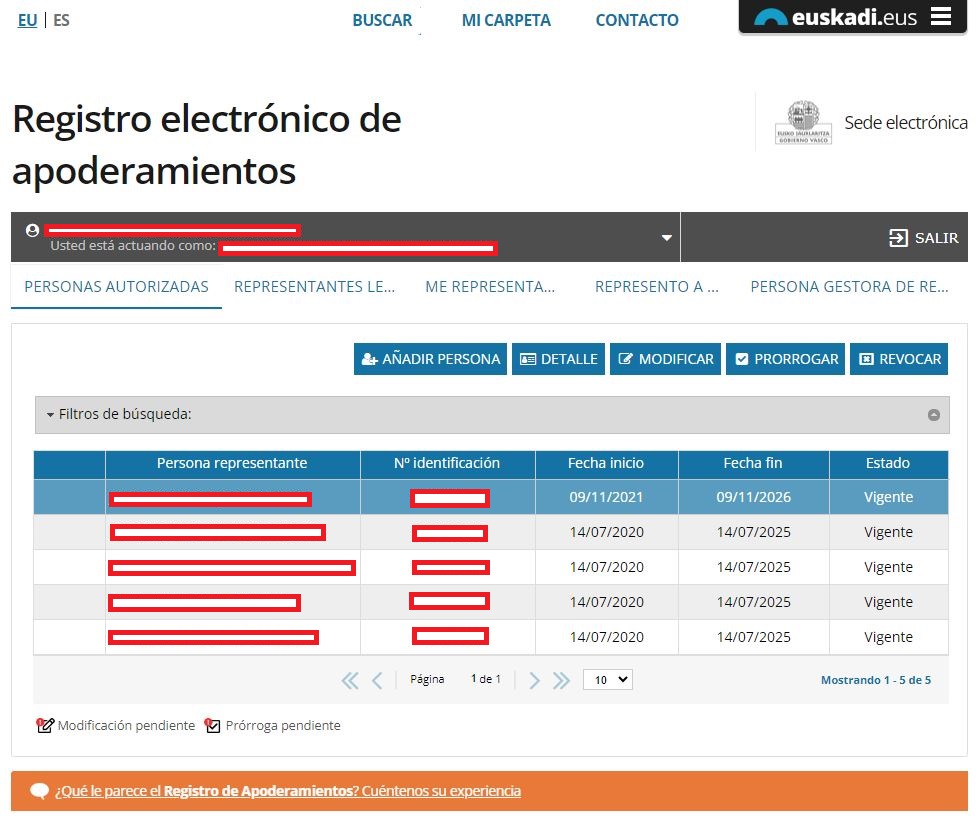This screenshot has height=823, width=979.
Task: Select the DETALLE detail icon
Action: 528,359
